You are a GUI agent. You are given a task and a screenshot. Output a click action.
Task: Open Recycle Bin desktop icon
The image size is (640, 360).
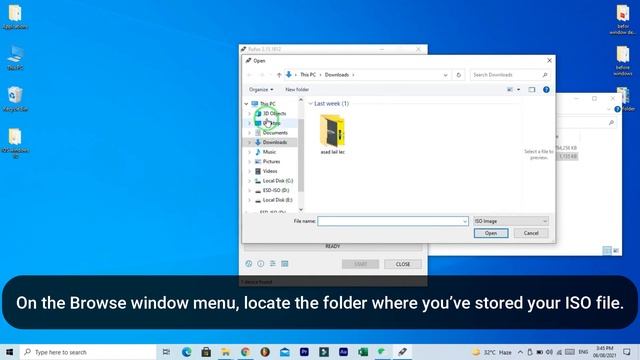tap(15, 99)
